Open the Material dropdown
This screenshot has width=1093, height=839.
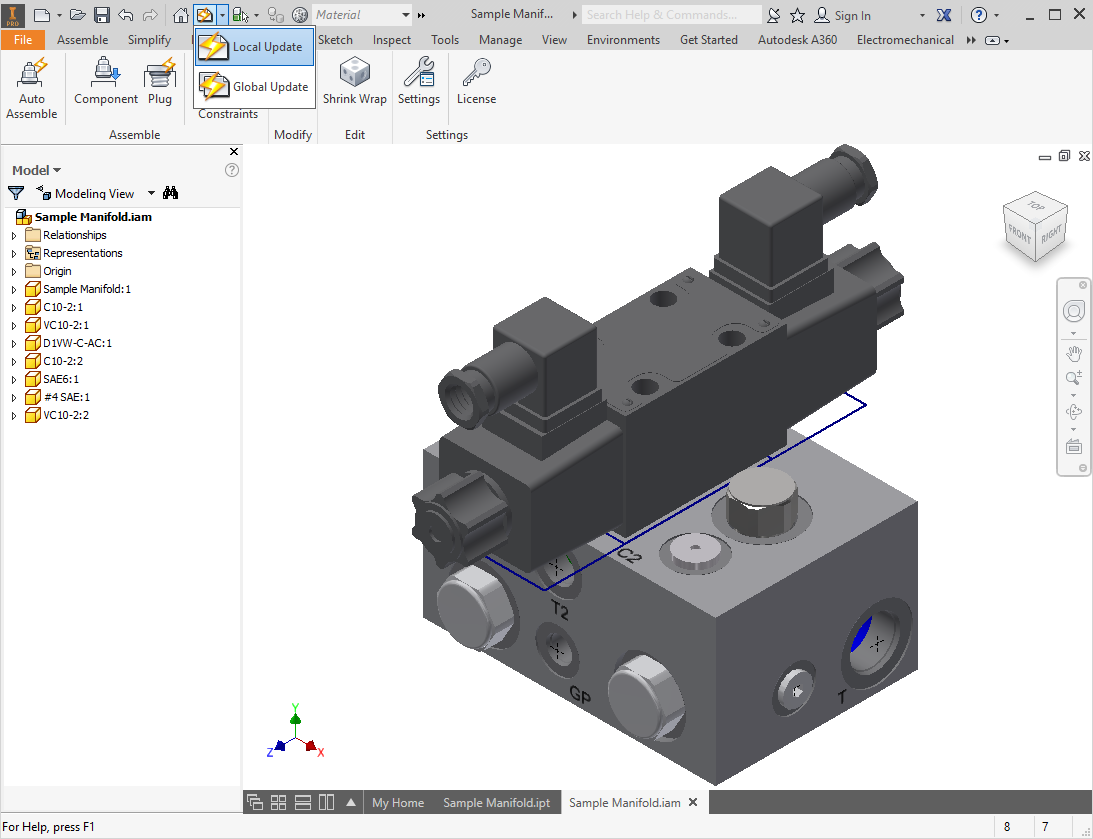405,15
